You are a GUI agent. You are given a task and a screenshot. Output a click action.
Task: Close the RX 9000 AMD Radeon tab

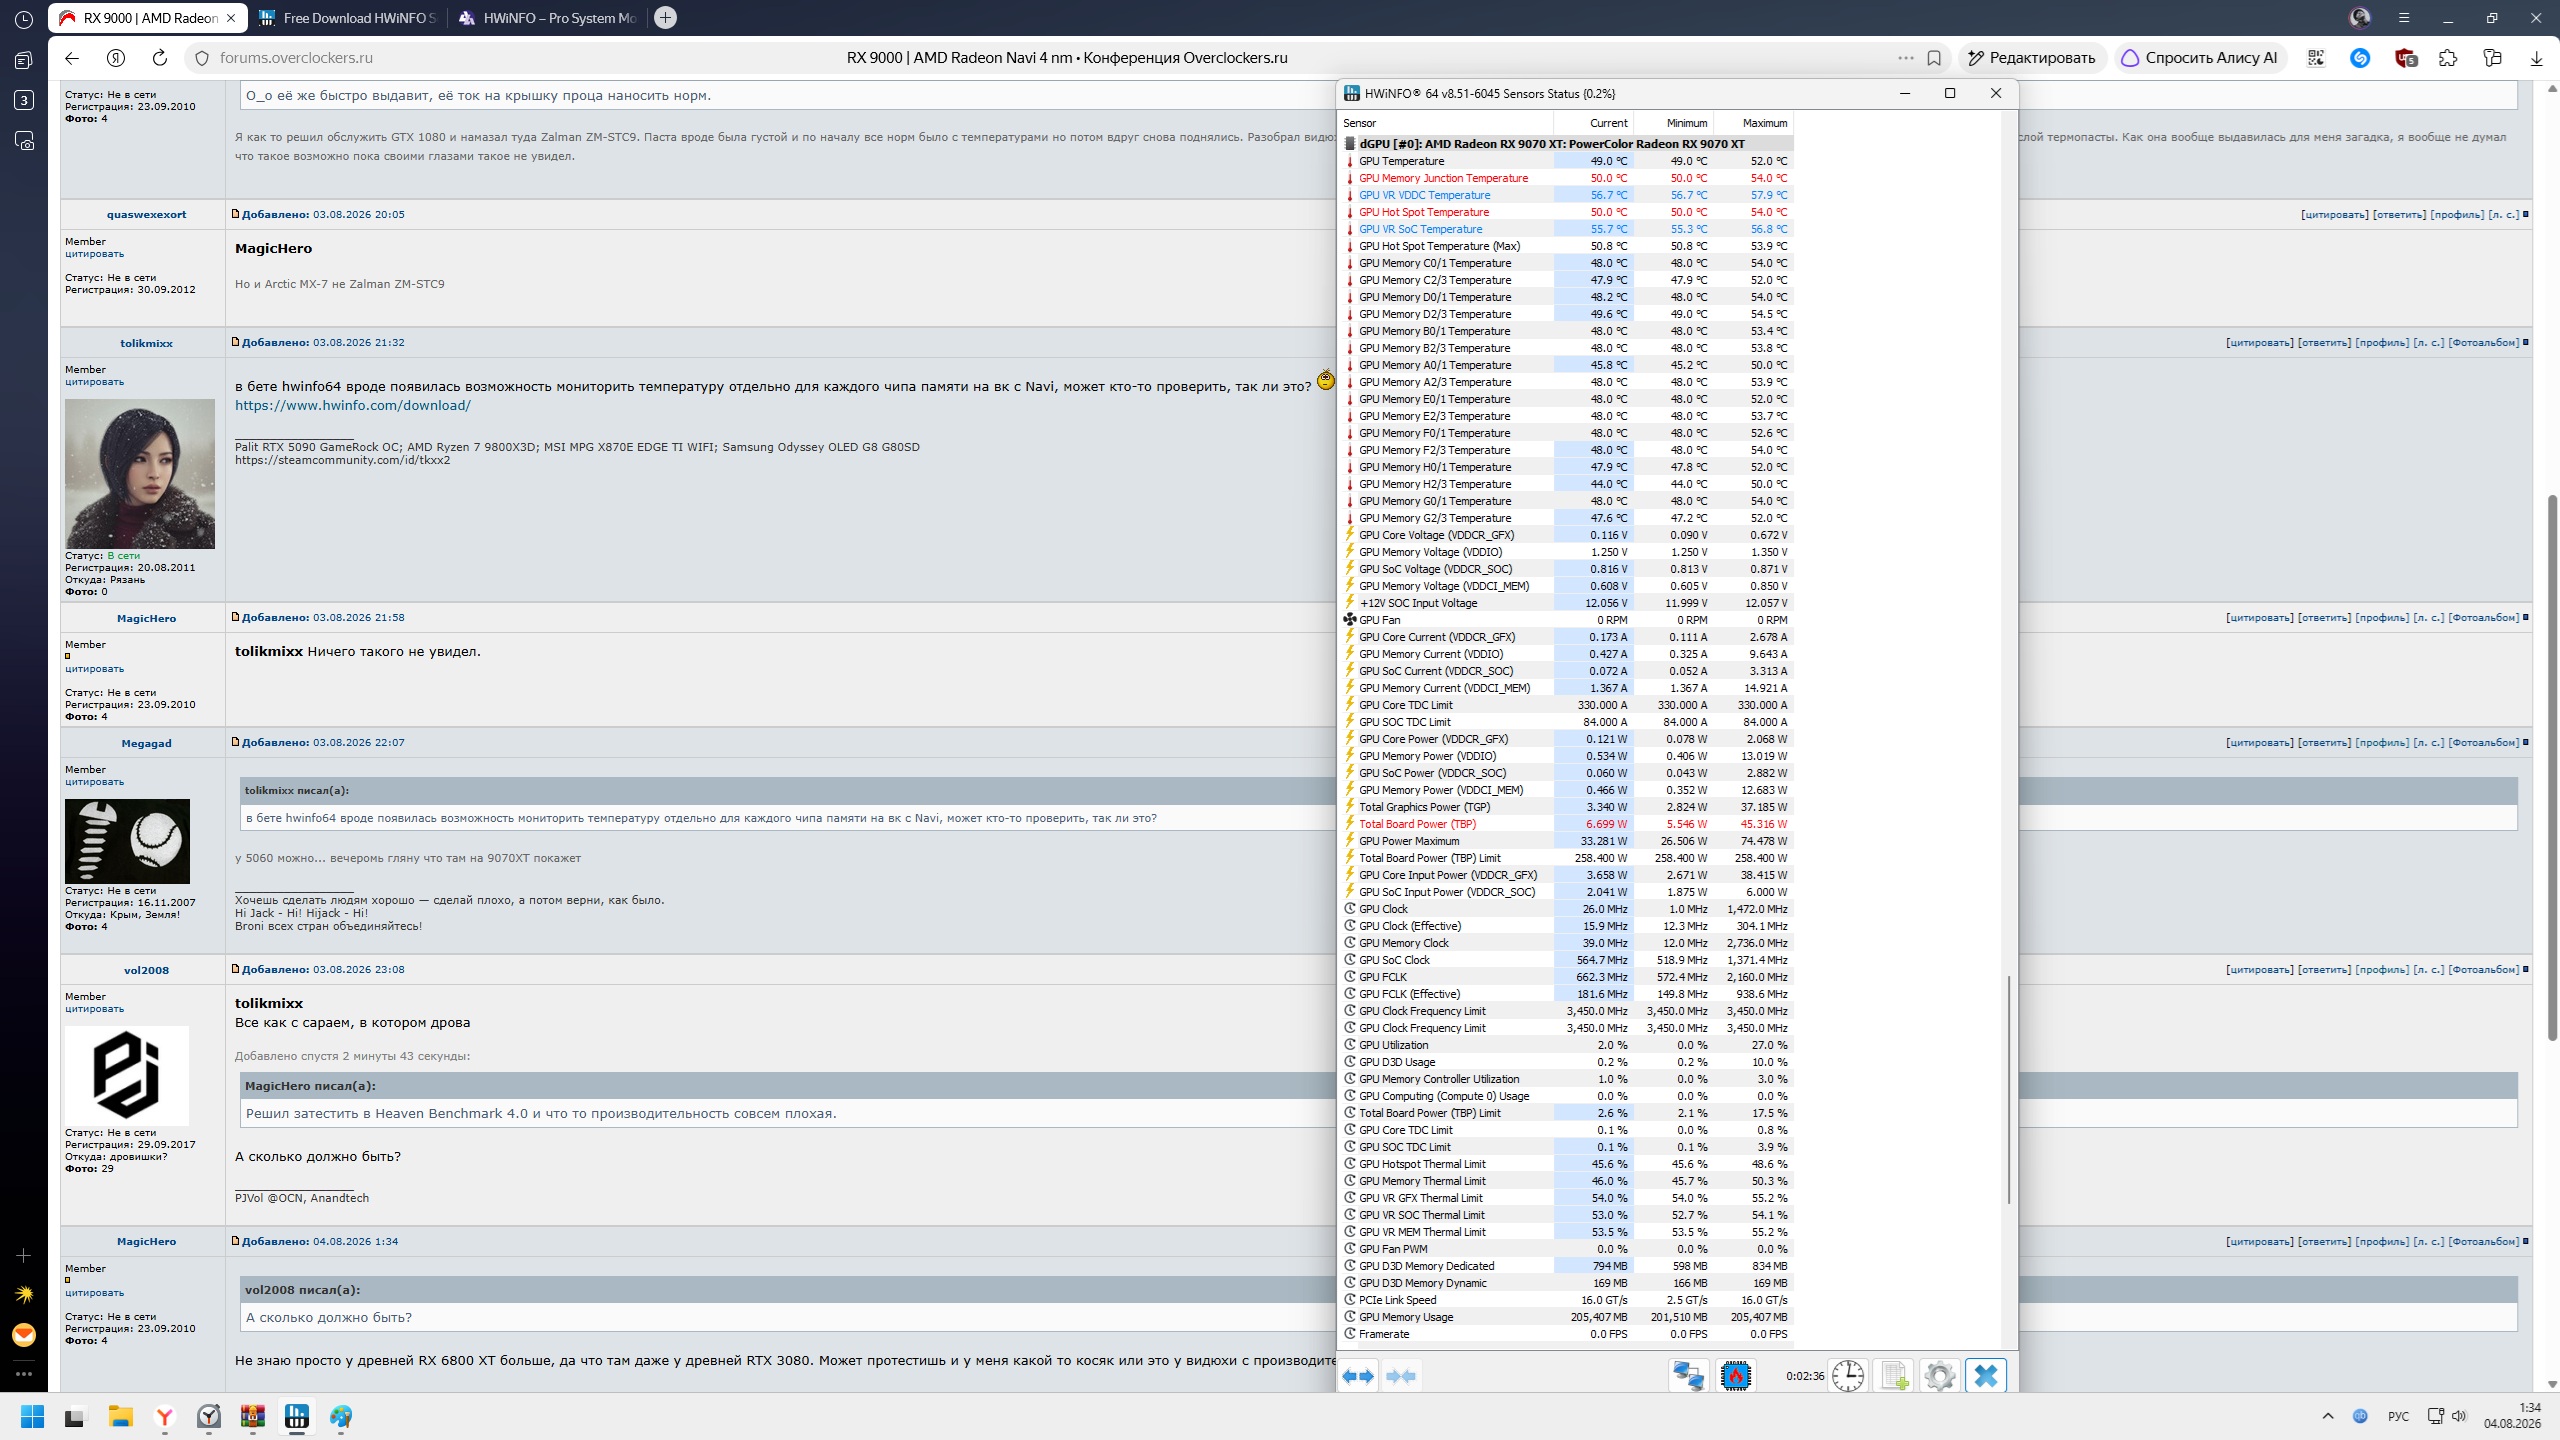[x=232, y=18]
